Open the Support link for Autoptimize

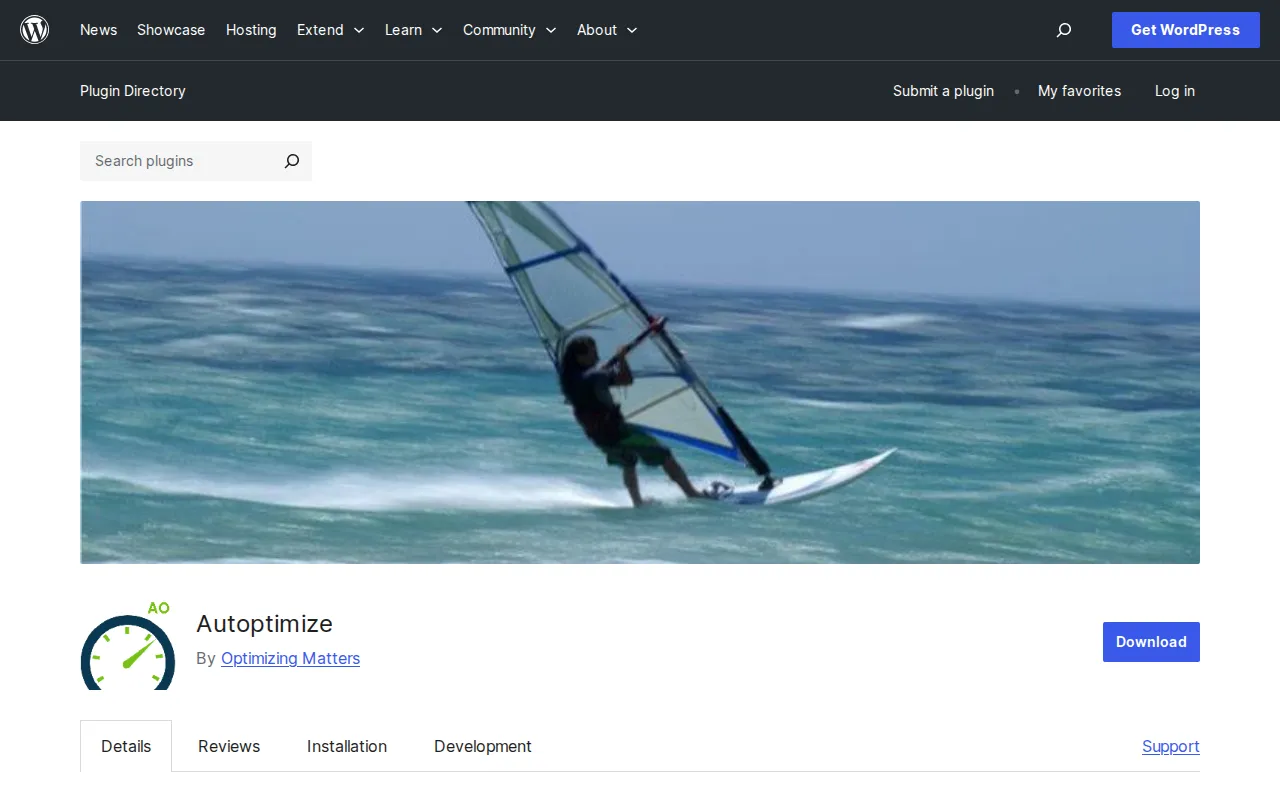click(1170, 746)
